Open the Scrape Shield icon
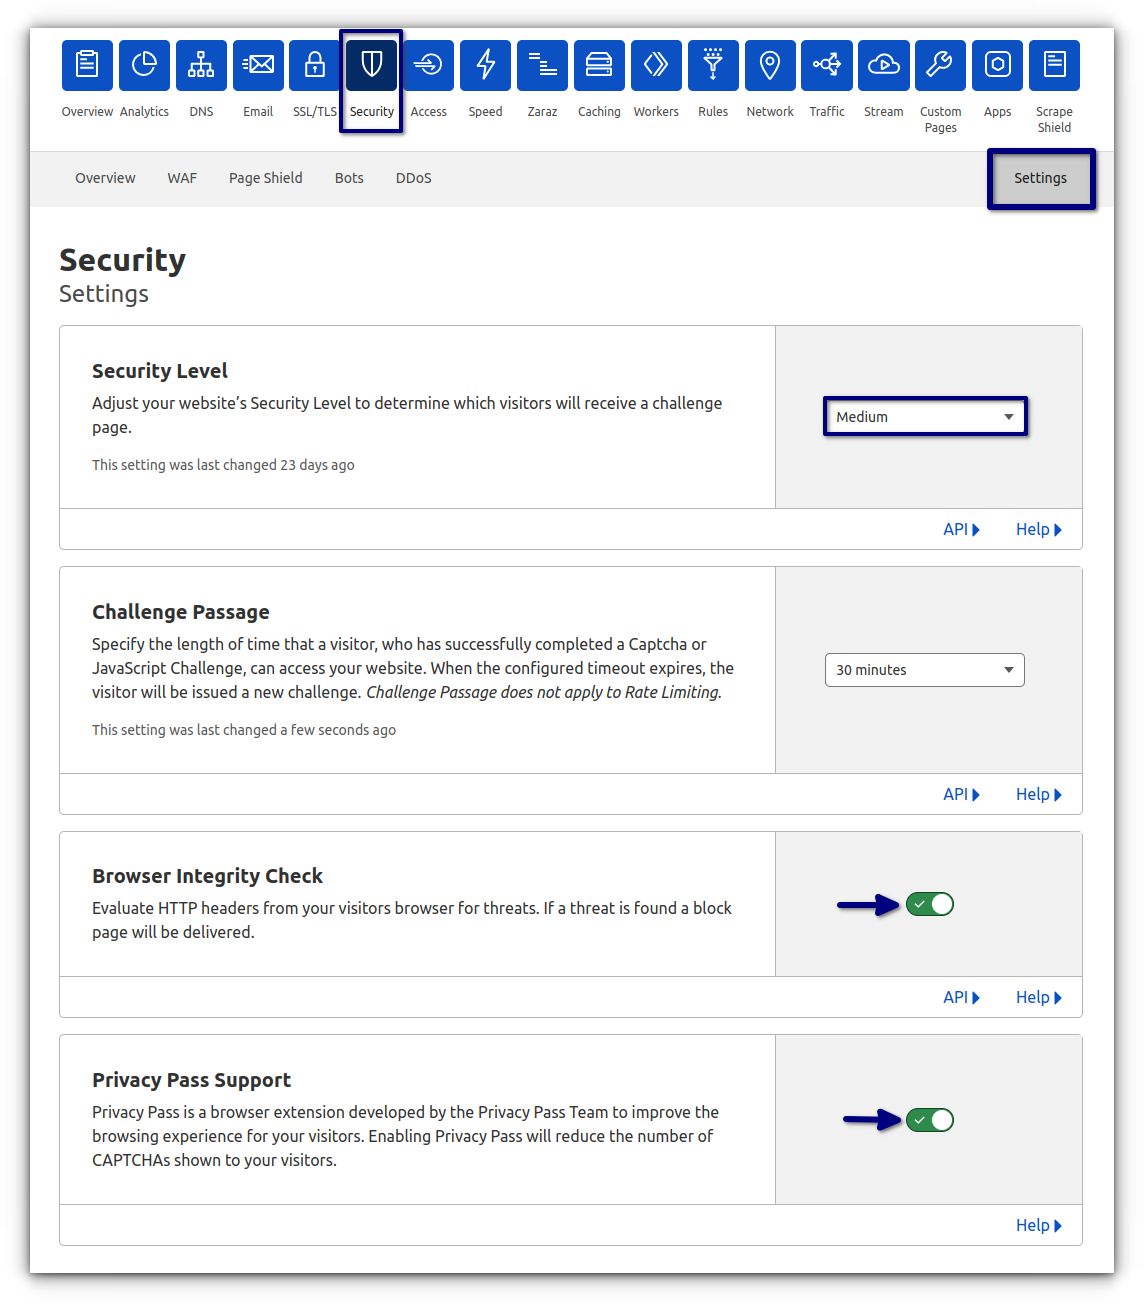 pos(1054,65)
